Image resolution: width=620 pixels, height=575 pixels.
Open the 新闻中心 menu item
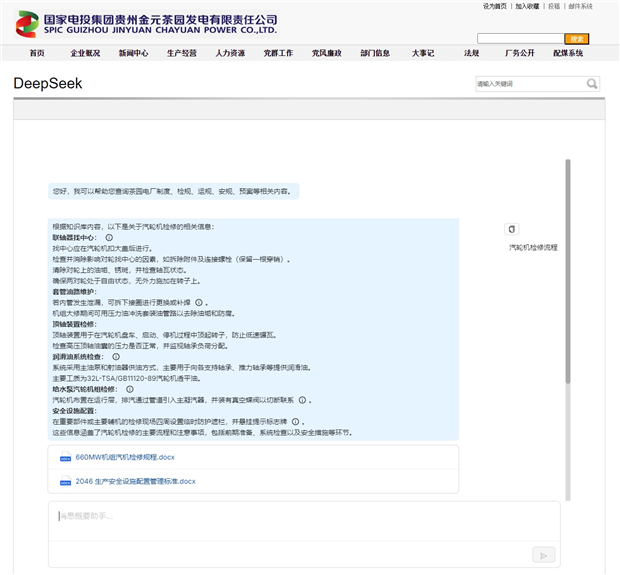tap(134, 53)
